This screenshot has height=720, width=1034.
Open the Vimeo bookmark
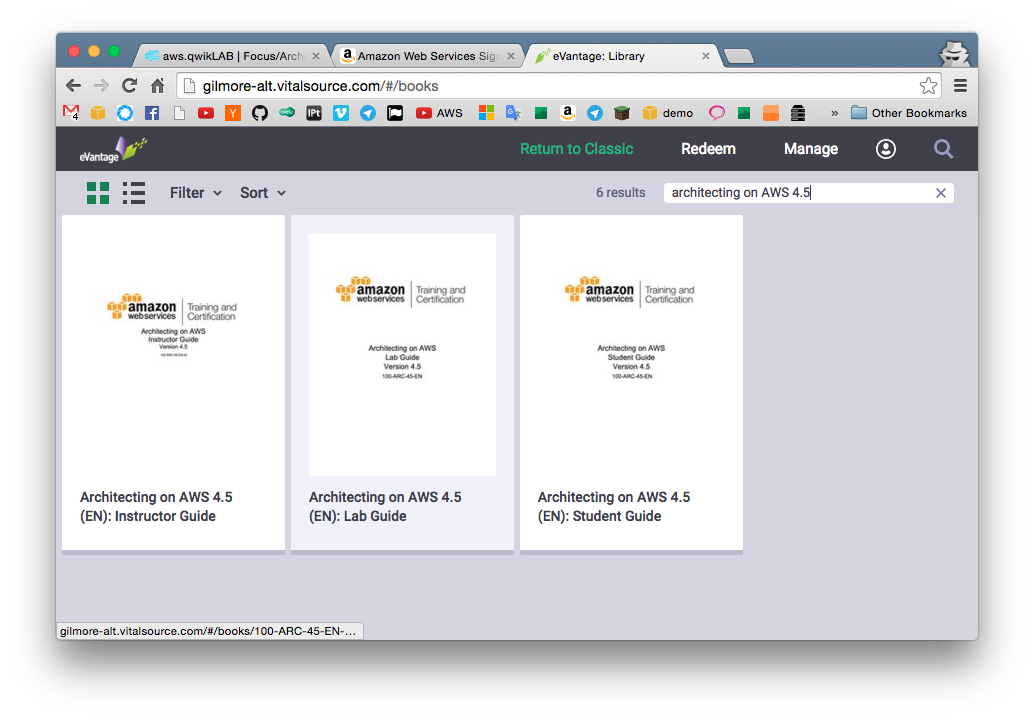point(341,113)
